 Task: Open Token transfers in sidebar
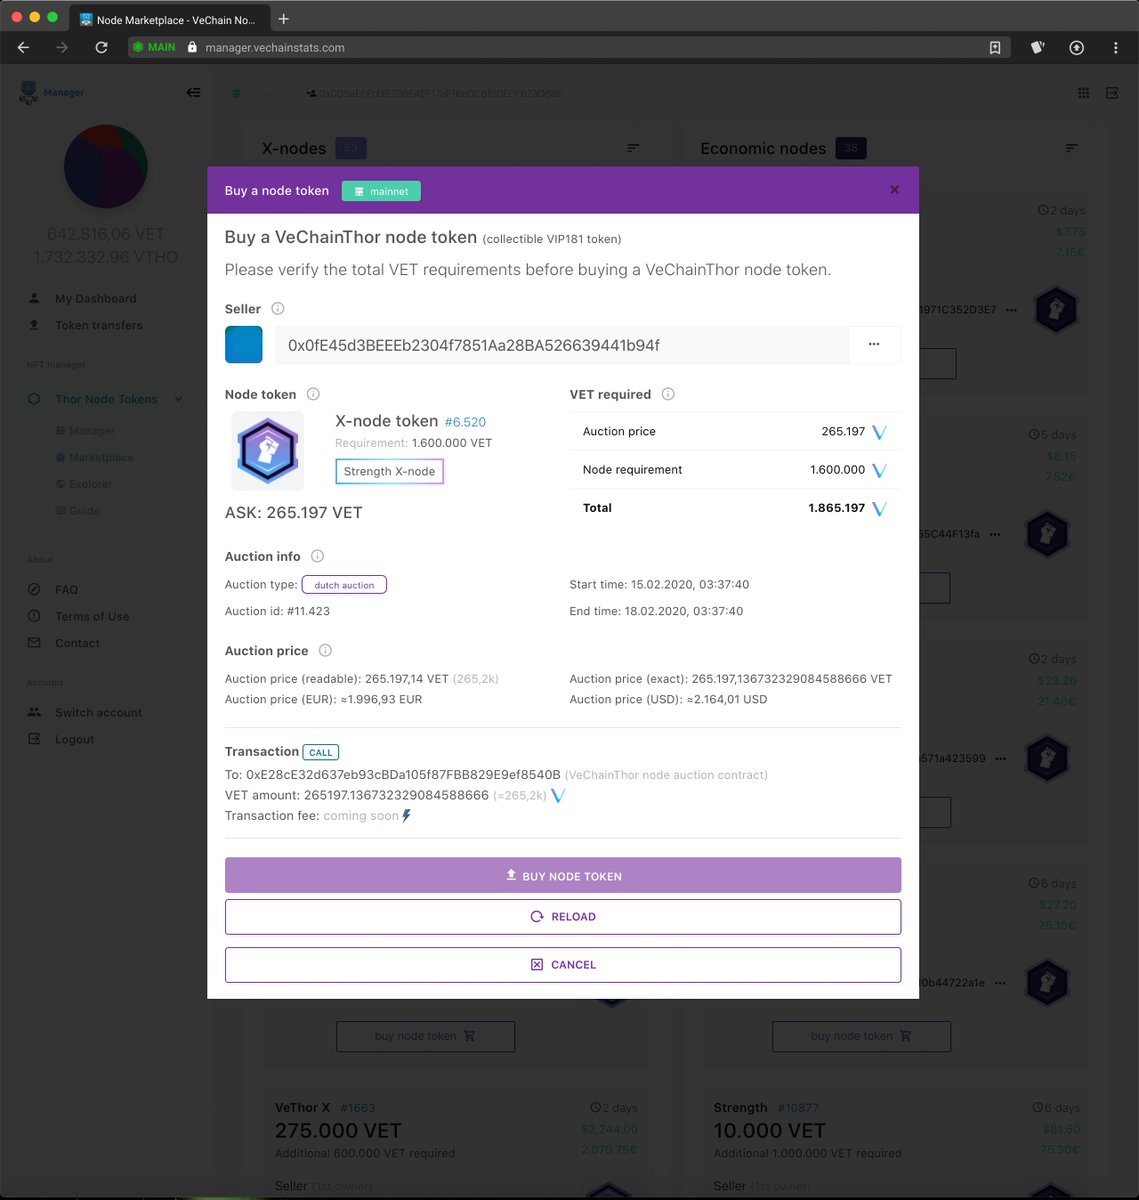point(99,325)
